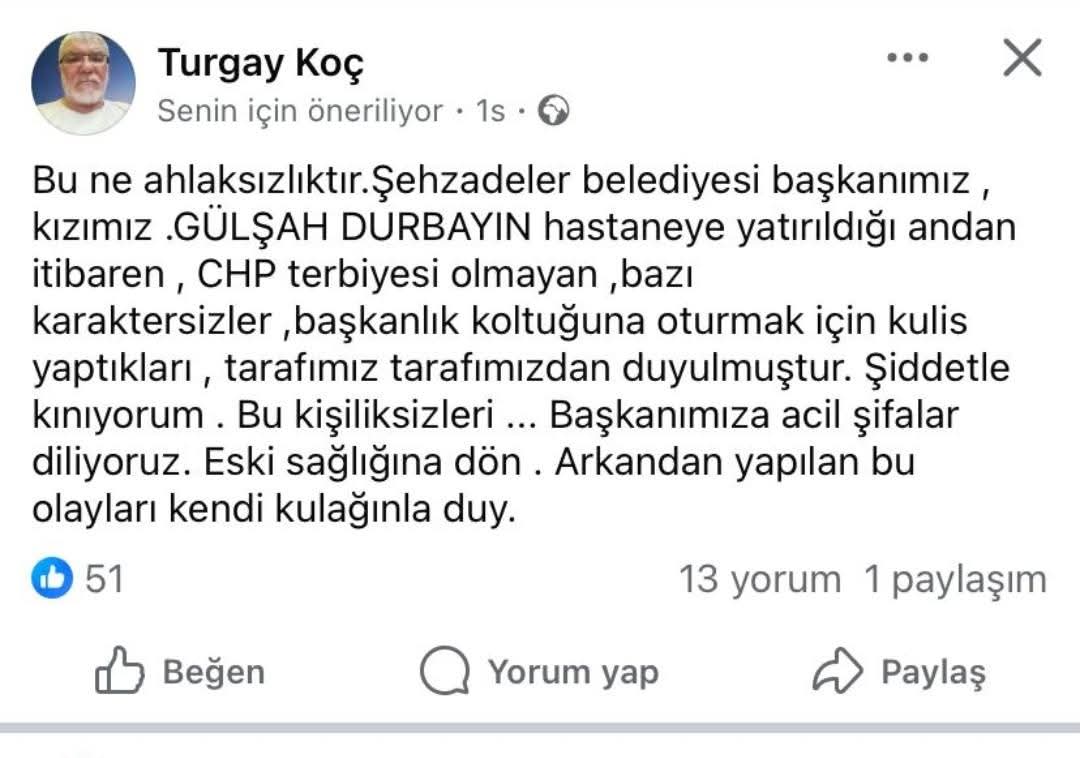Image resolution: width=1080 pixels, height=758 pixels.
Task: Click the thumbs-up Beğen icon
Action: tap(119, 671)
